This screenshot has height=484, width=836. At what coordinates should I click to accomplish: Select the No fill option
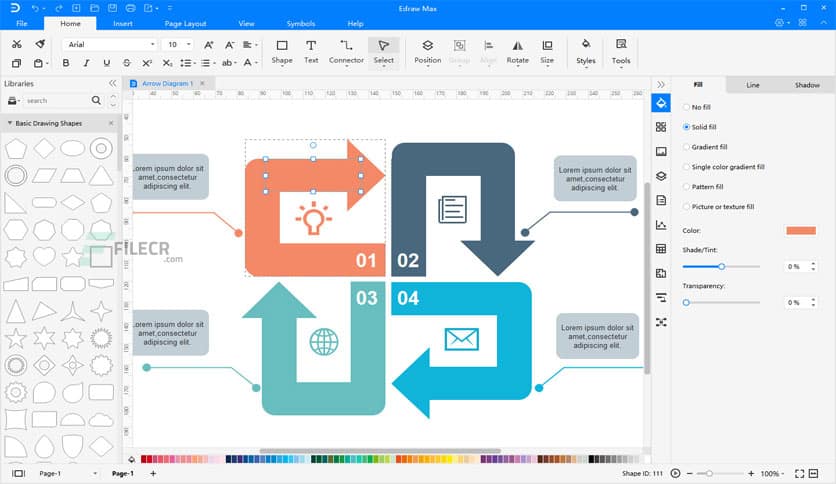click(697, 107)
